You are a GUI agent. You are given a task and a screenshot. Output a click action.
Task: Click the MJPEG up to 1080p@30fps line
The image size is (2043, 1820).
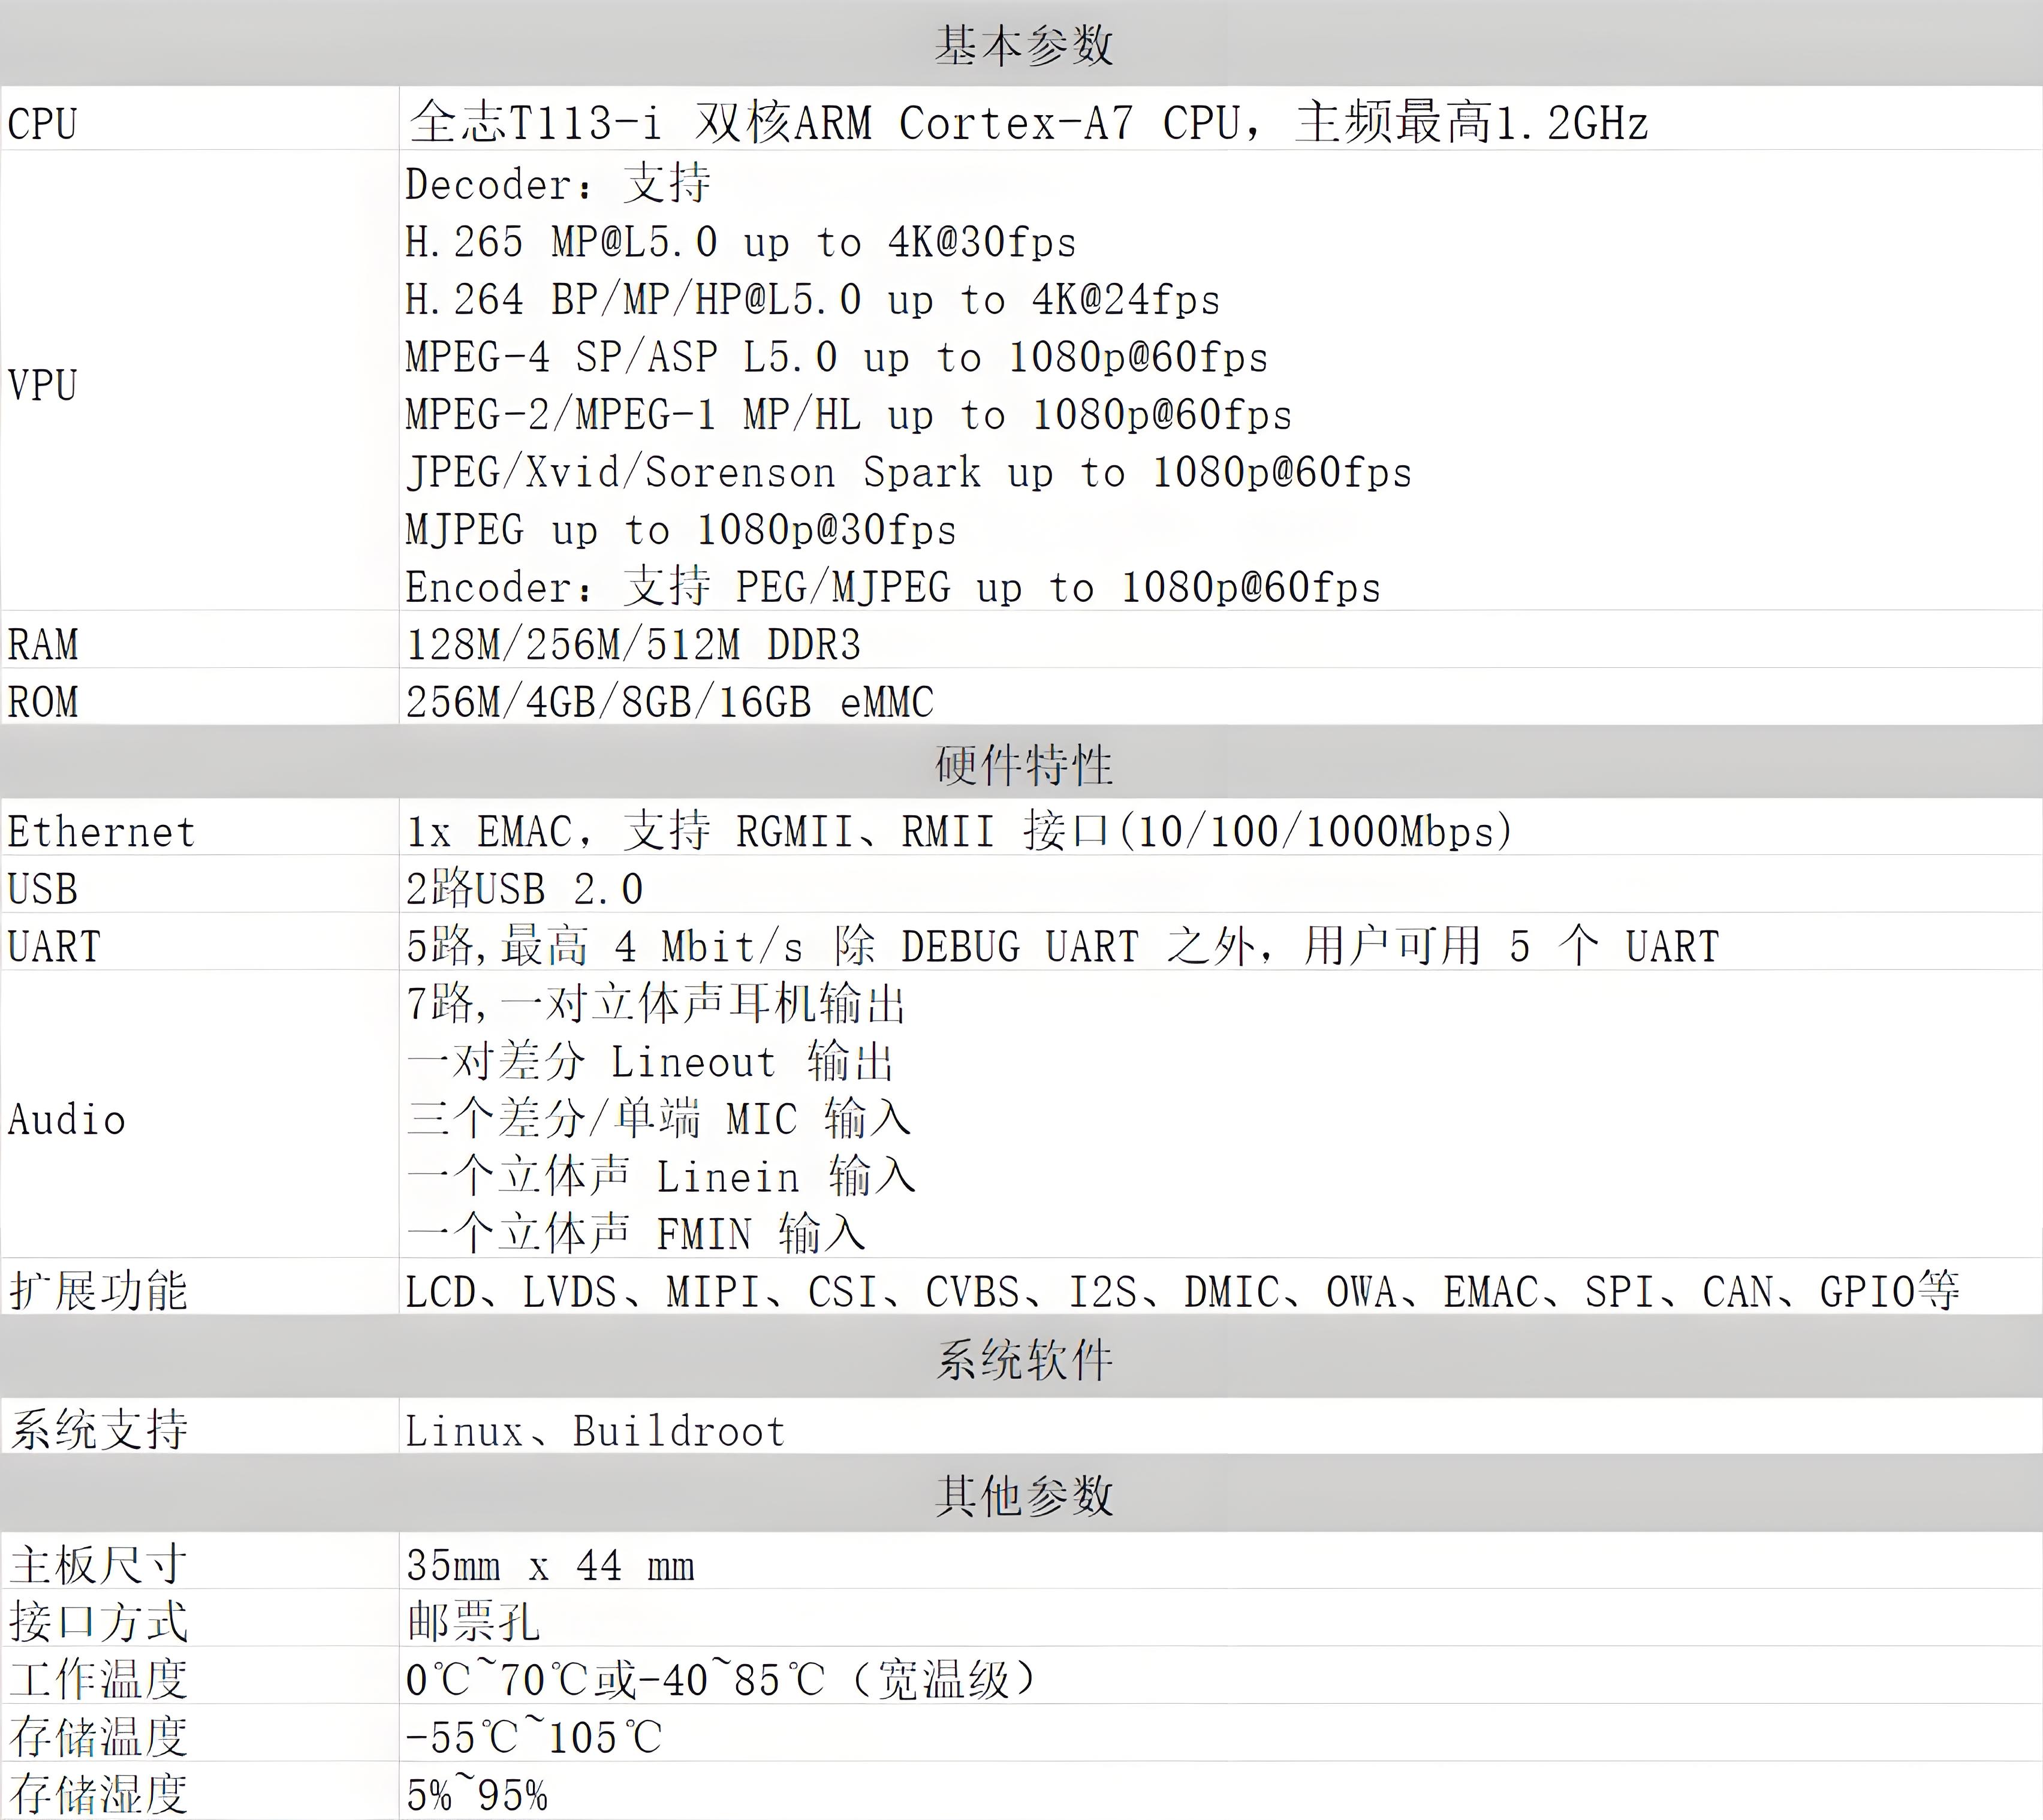(x=681, y=530)
